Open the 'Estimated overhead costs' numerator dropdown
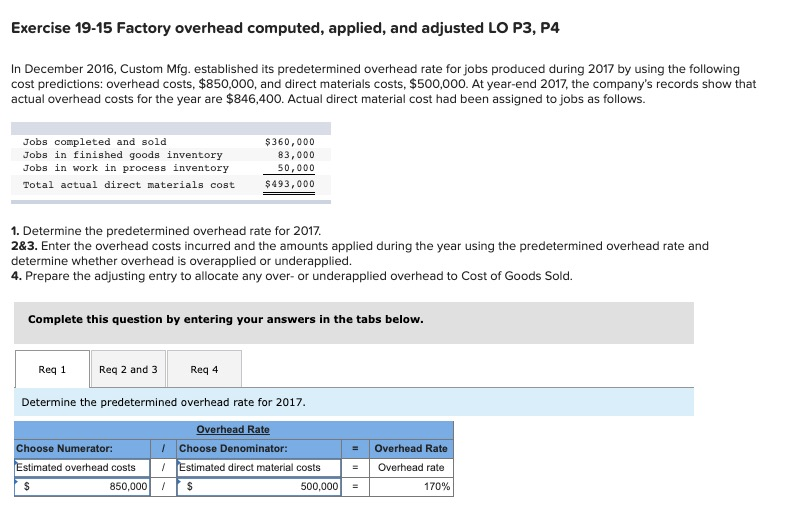 pyautogui.click(x=82, y=467)
